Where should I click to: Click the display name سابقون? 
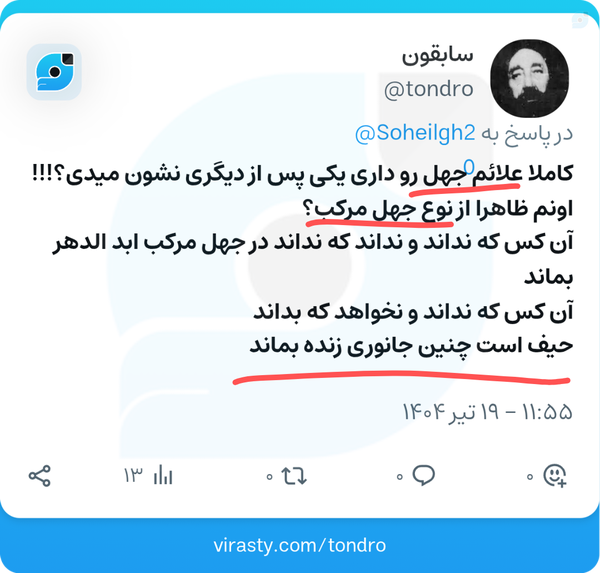[x=437, y=56]
